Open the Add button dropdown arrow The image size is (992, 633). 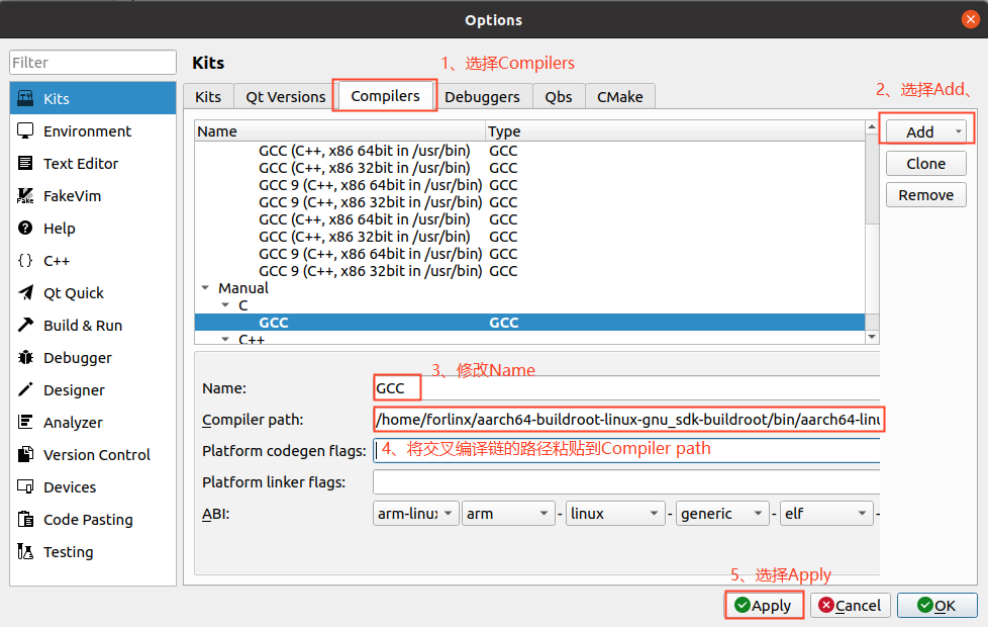[958, 132]
